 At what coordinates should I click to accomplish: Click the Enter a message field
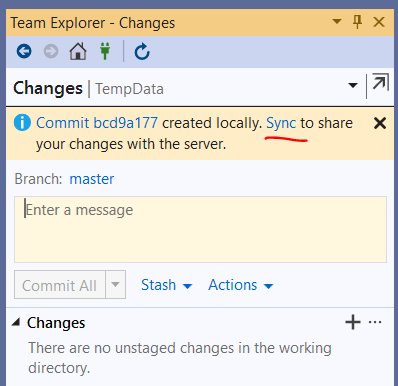[x=200, y=229]
